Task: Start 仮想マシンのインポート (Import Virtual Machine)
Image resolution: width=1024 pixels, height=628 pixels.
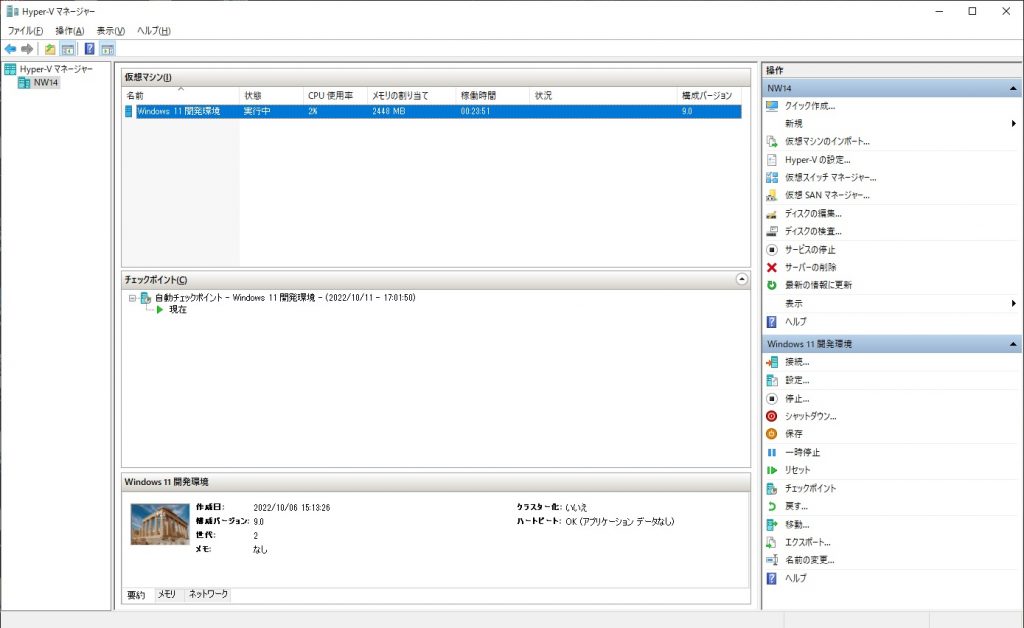Action: [827, 141]
